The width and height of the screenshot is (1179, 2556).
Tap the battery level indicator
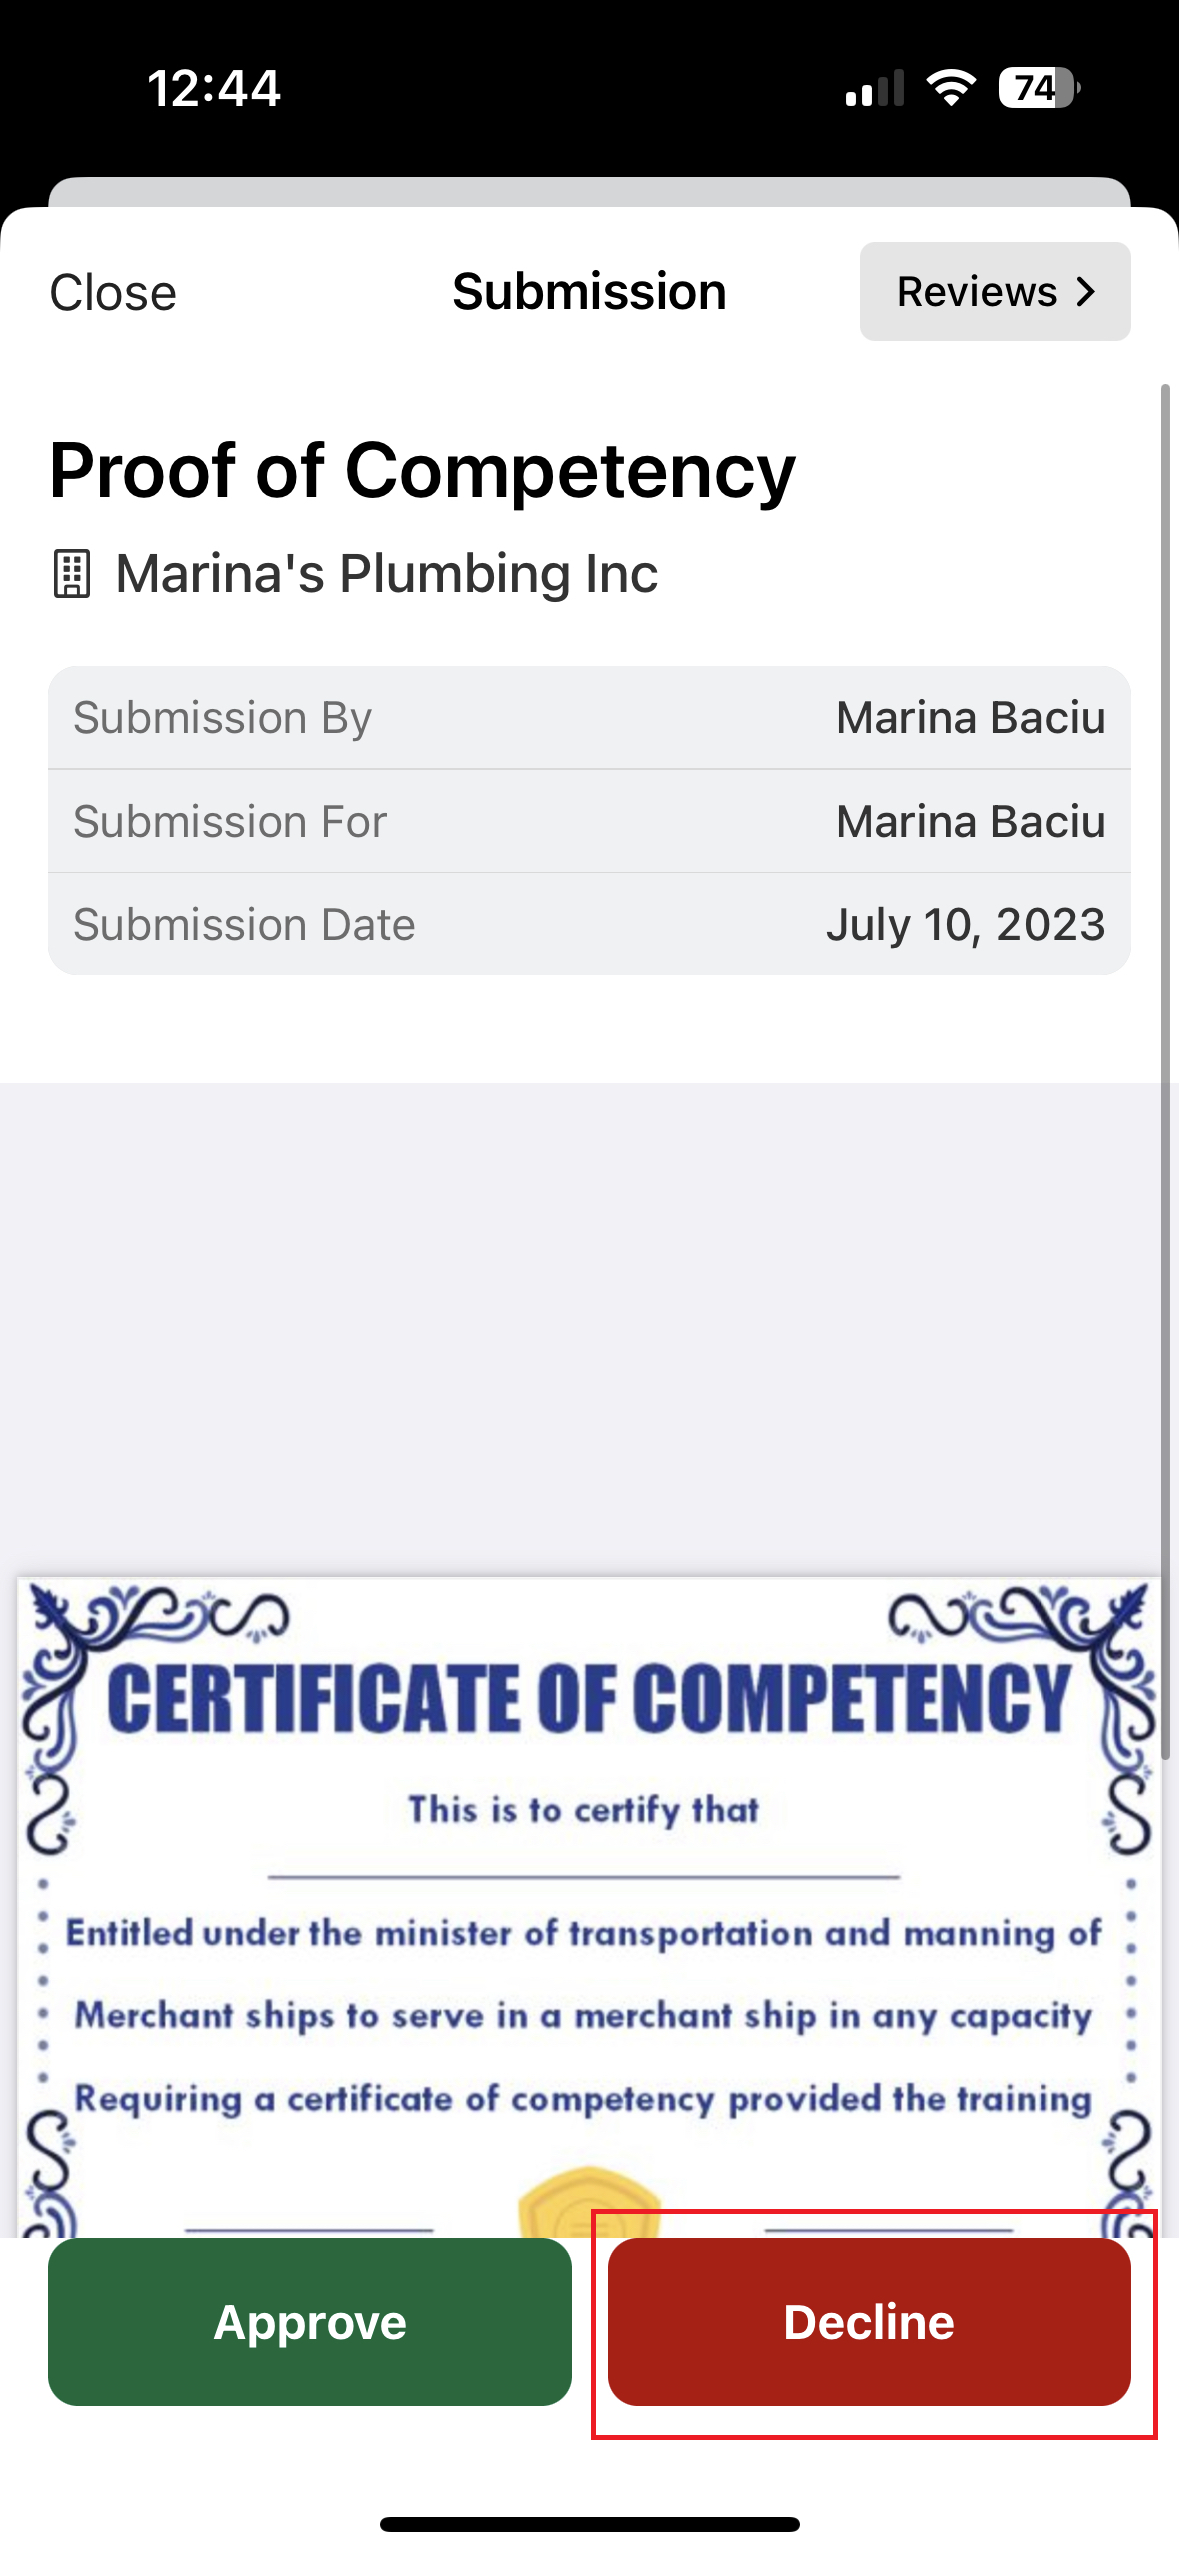point(1038,88)
